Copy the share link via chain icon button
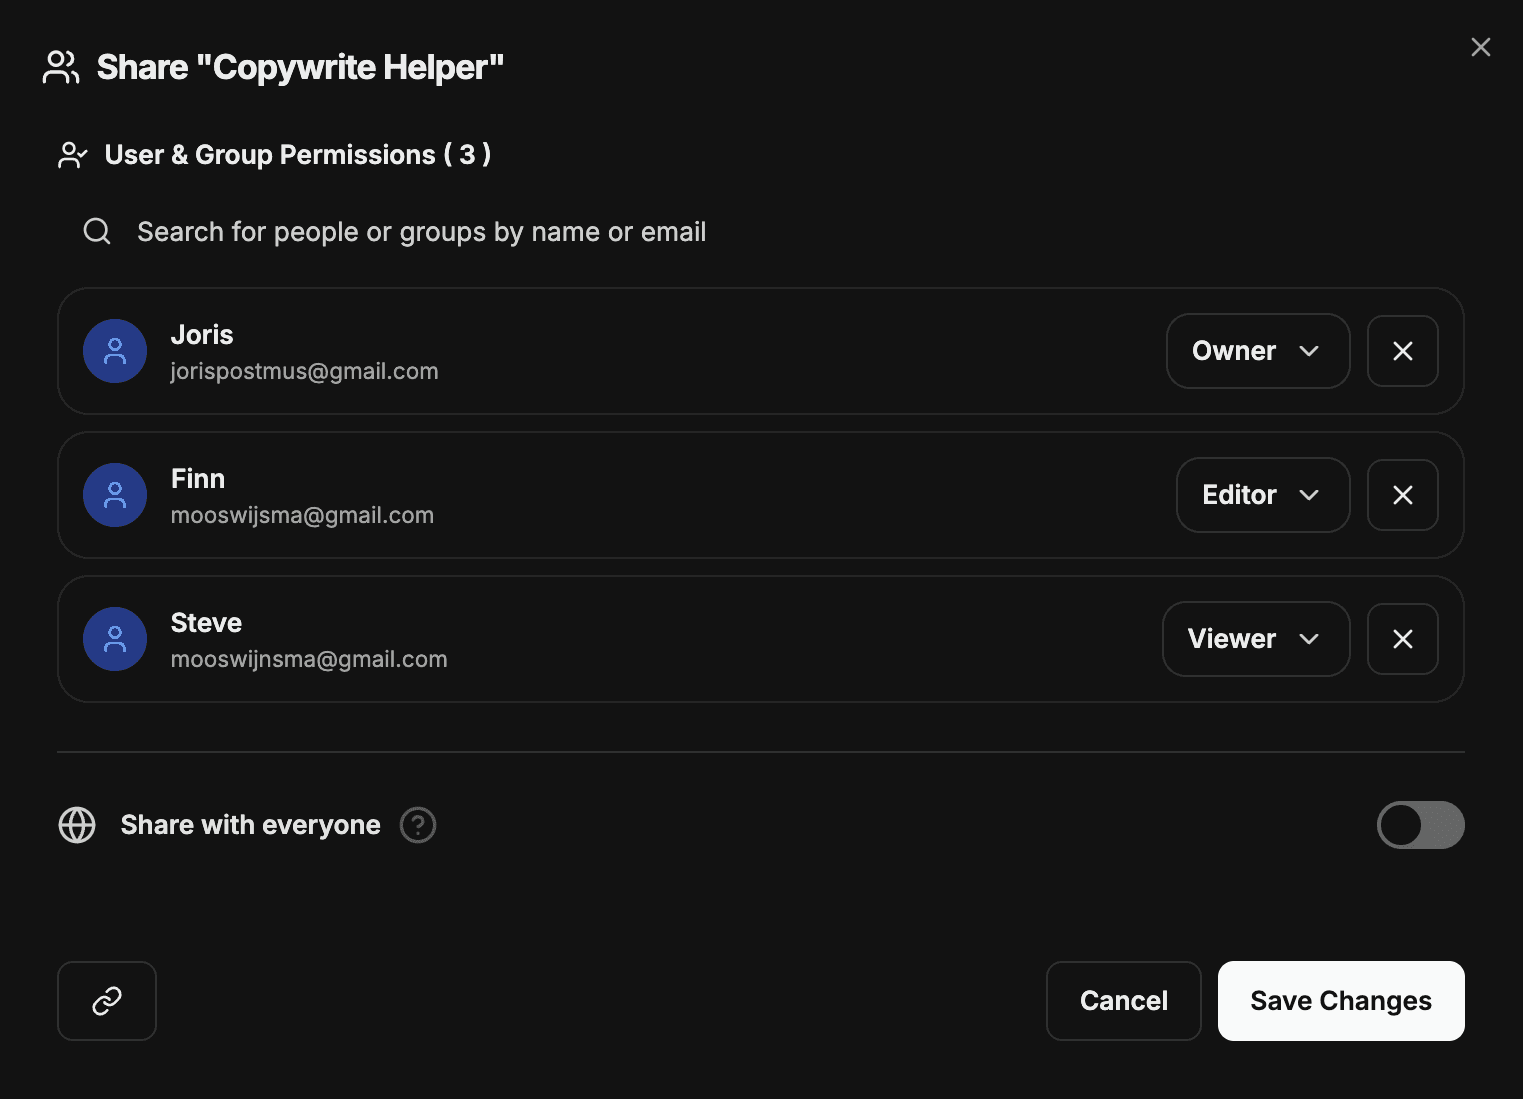 [x=107, y=1001]
